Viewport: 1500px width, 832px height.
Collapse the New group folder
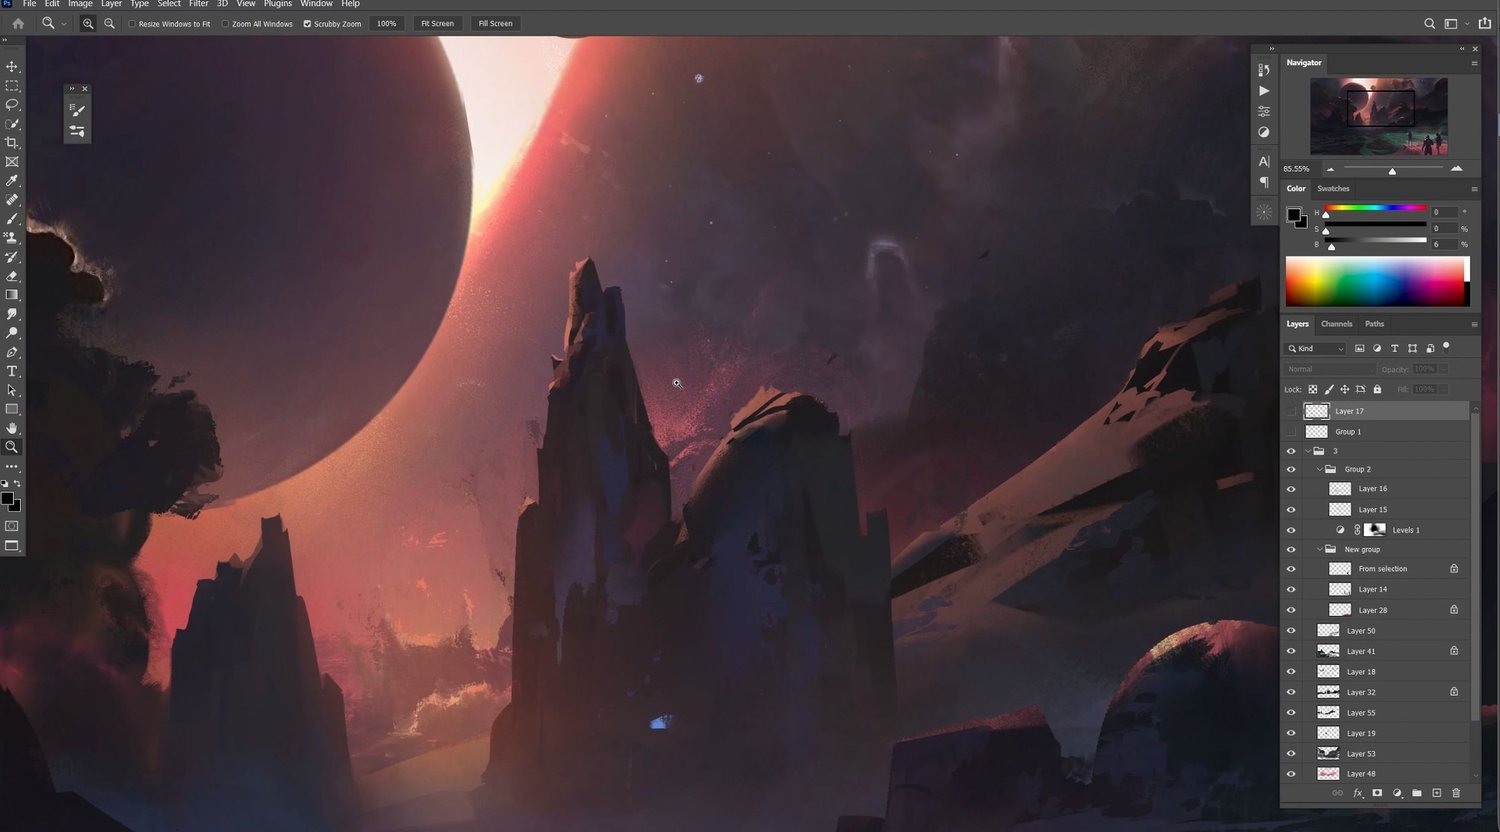tap(1320, 549)
